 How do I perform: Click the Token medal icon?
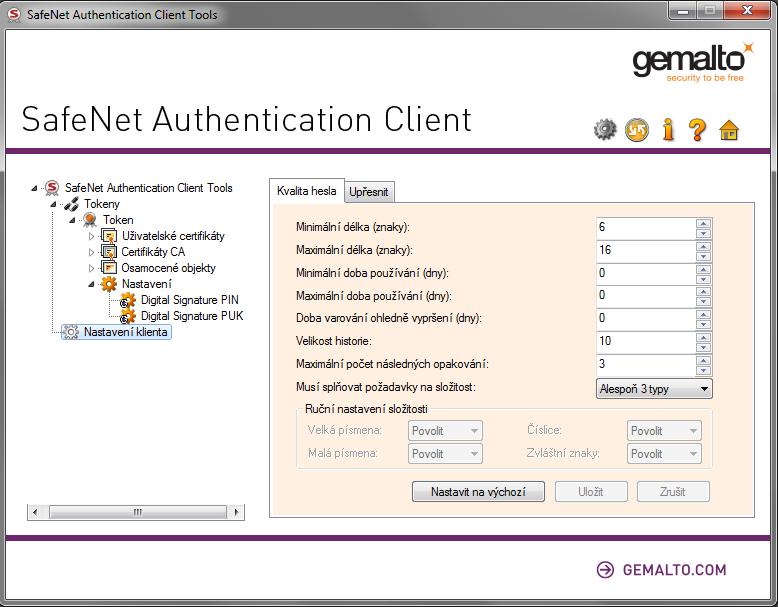click(x=90, y=219)
